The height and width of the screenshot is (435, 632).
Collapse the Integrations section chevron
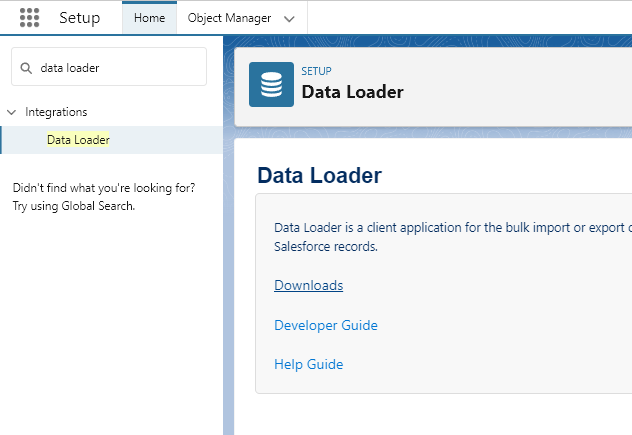12,112
